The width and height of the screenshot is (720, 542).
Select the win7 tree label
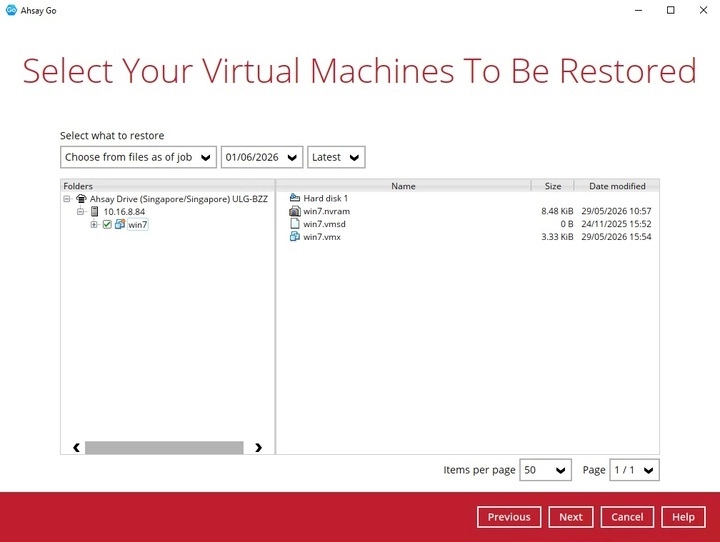(x=138, y=225)
